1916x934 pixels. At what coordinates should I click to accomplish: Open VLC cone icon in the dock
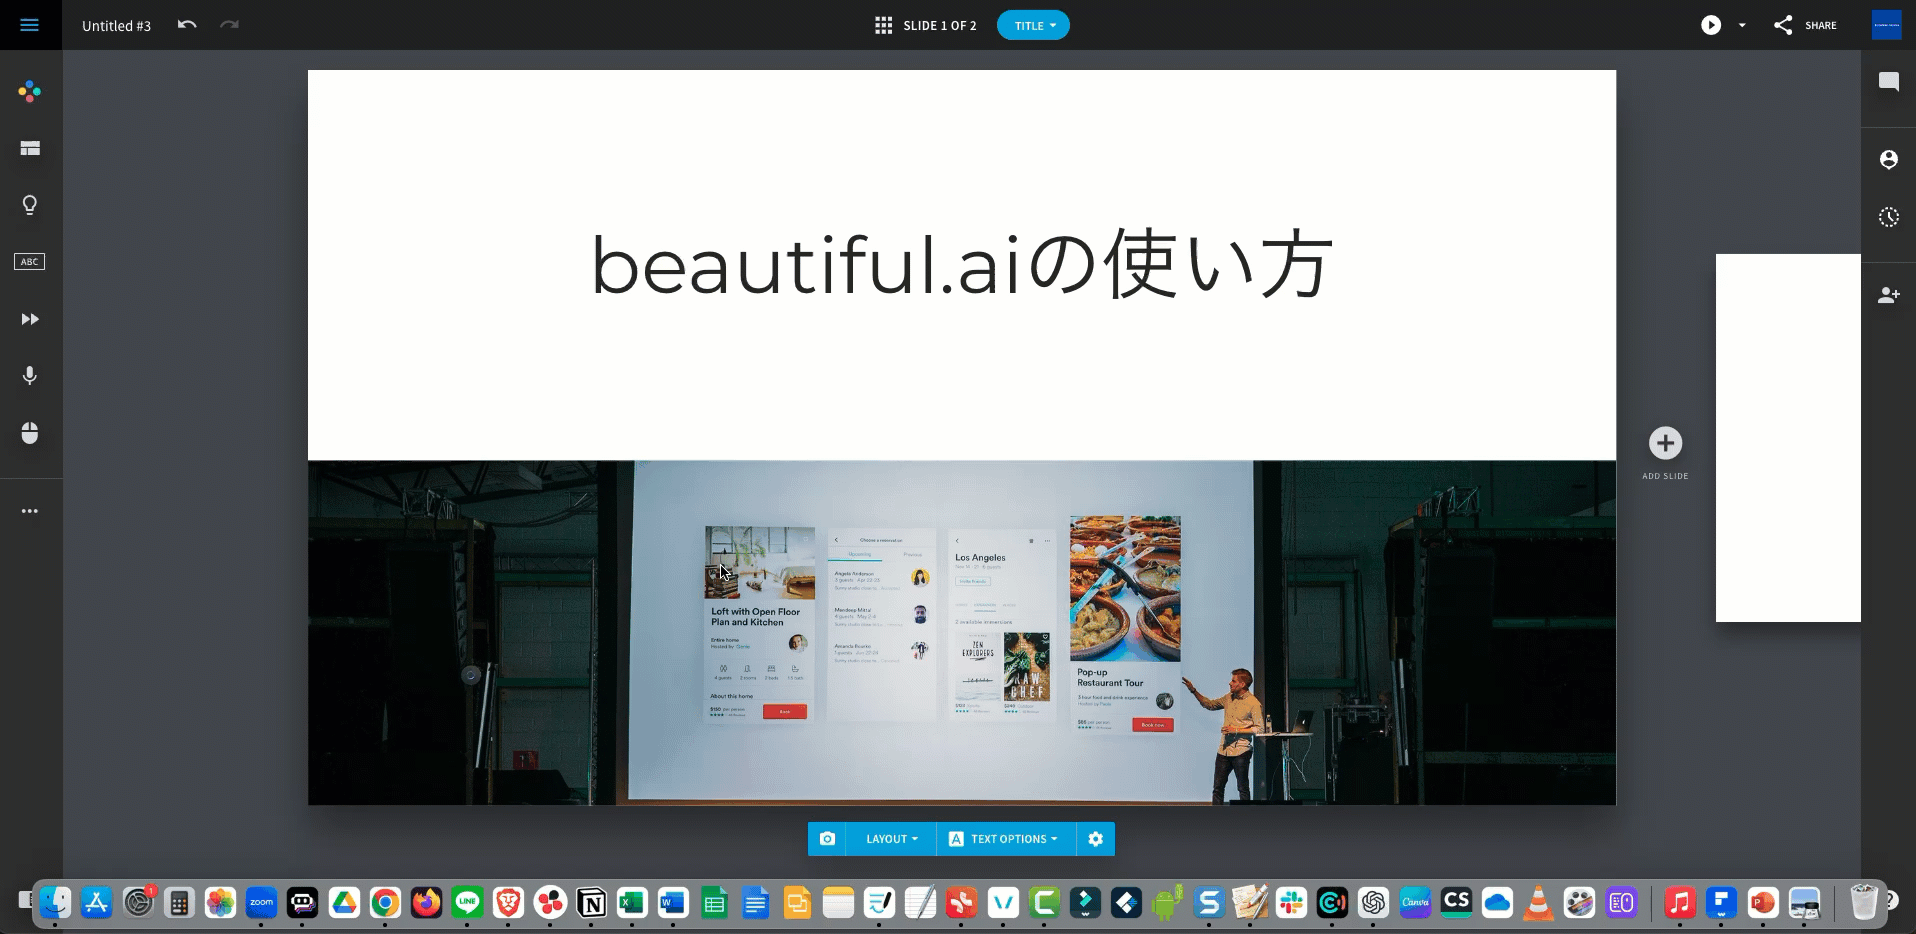coord(1538,903)
